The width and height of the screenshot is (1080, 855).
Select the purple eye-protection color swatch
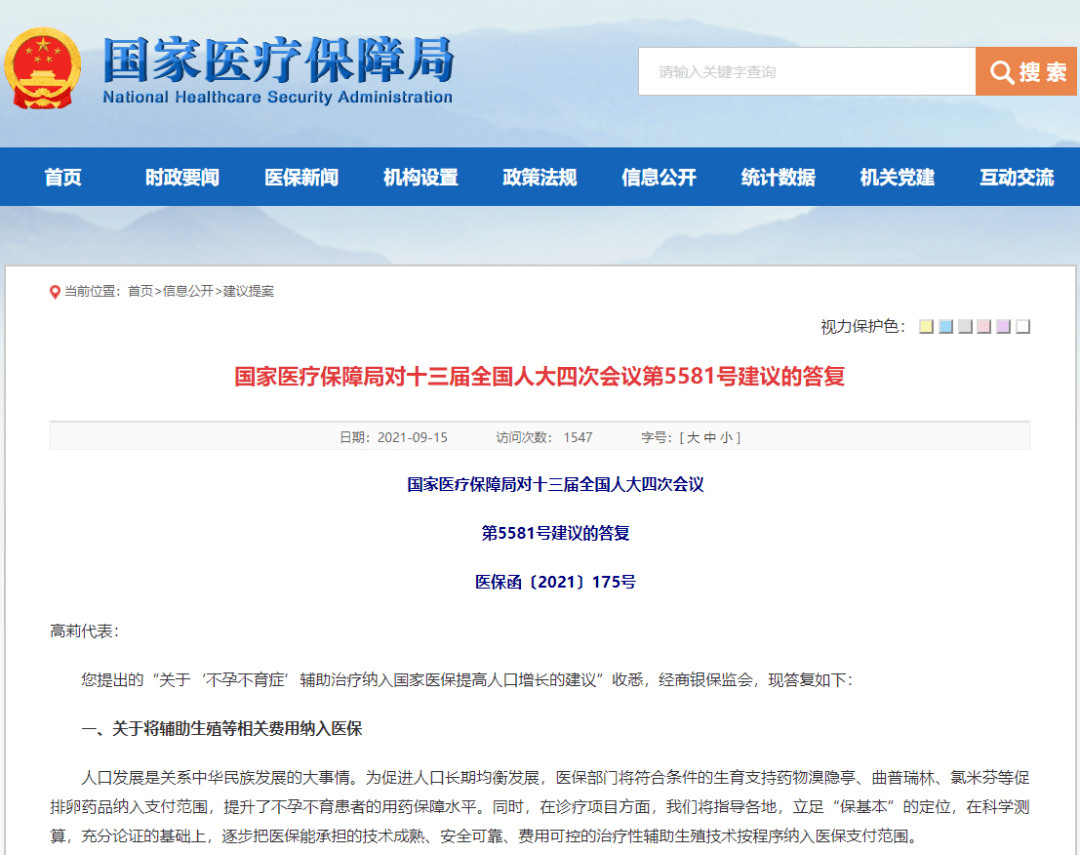click(1004, 327)
